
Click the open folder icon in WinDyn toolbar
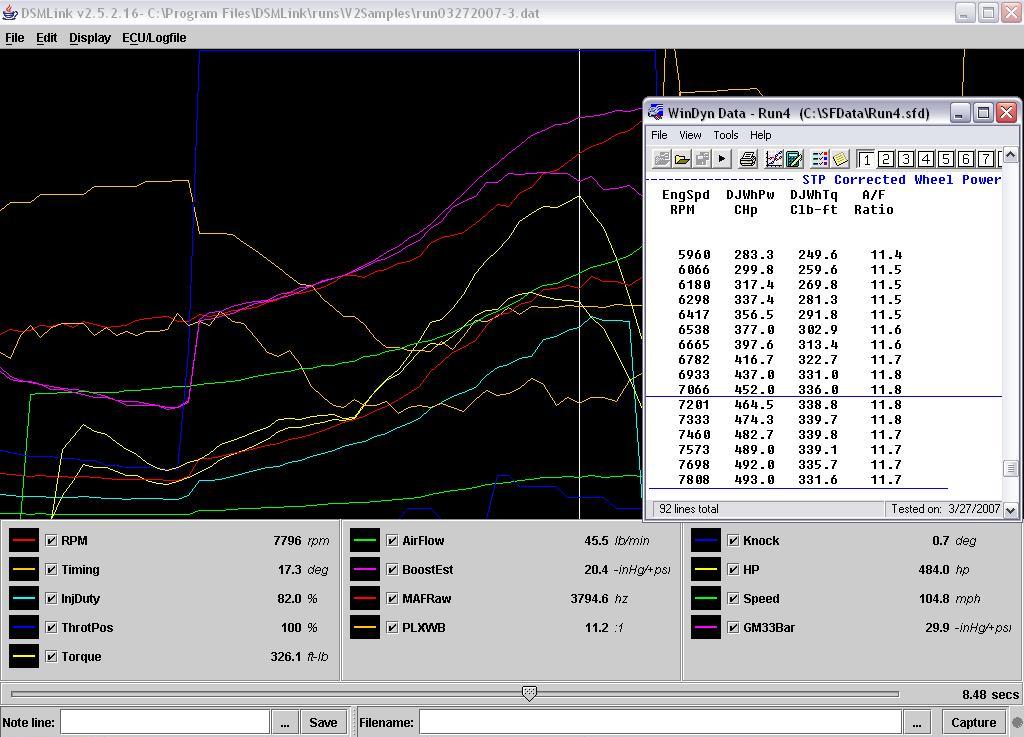point(682,159)
